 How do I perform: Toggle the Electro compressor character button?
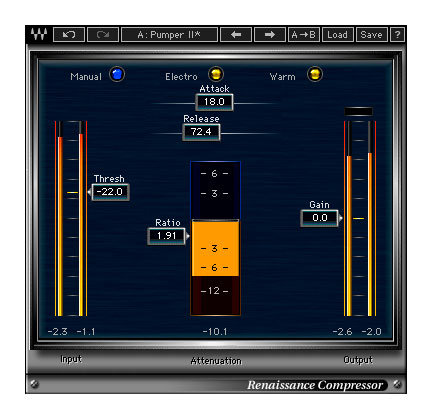[x=216, y=74]
